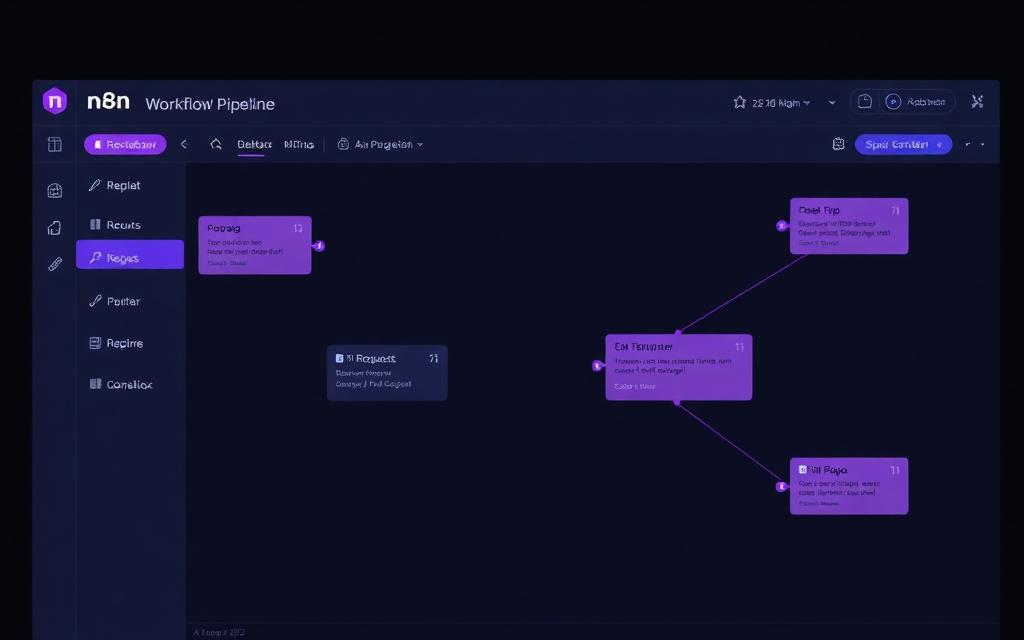This screenshot has height=640, width=1024.
Task: Open the arrow inside the blue Spur button
Action: 940,145
